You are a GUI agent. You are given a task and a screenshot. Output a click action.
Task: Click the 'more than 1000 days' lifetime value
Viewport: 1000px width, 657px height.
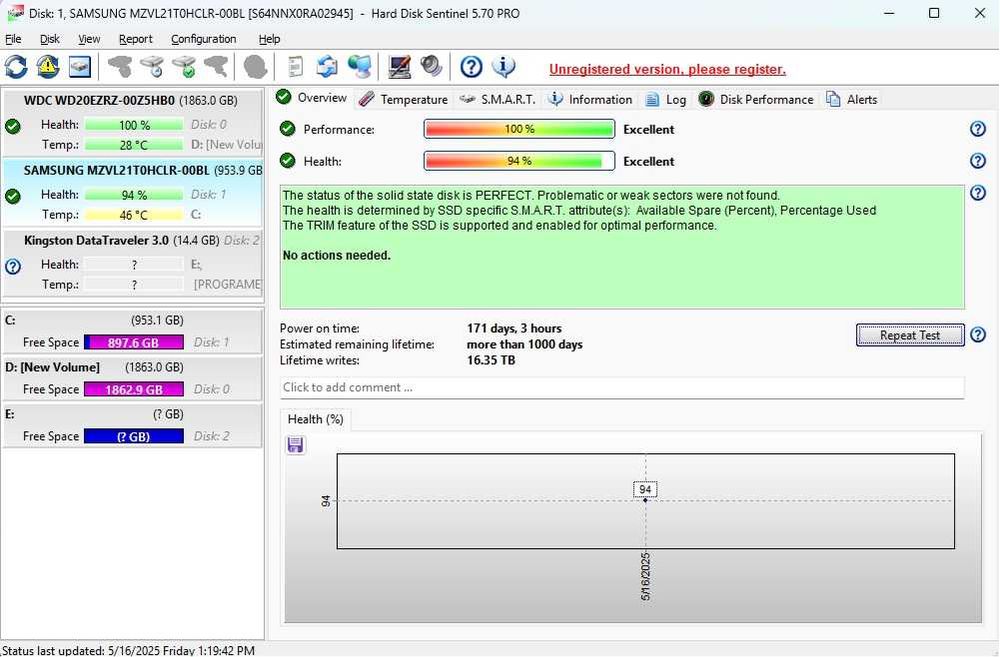[x=524, y=344]
